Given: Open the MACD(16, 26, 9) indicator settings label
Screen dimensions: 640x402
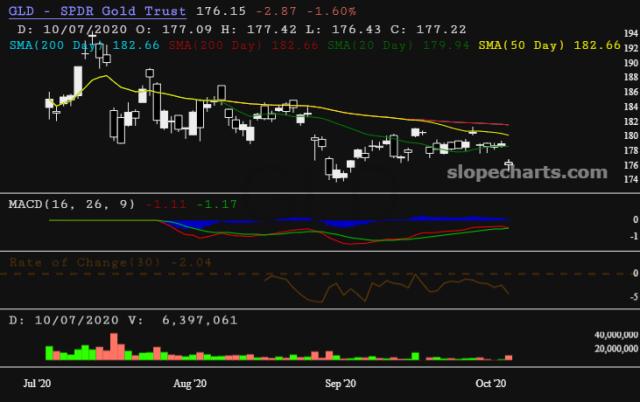Looking at the screenshot, I should pyautogui.click(x=72, y=204).
